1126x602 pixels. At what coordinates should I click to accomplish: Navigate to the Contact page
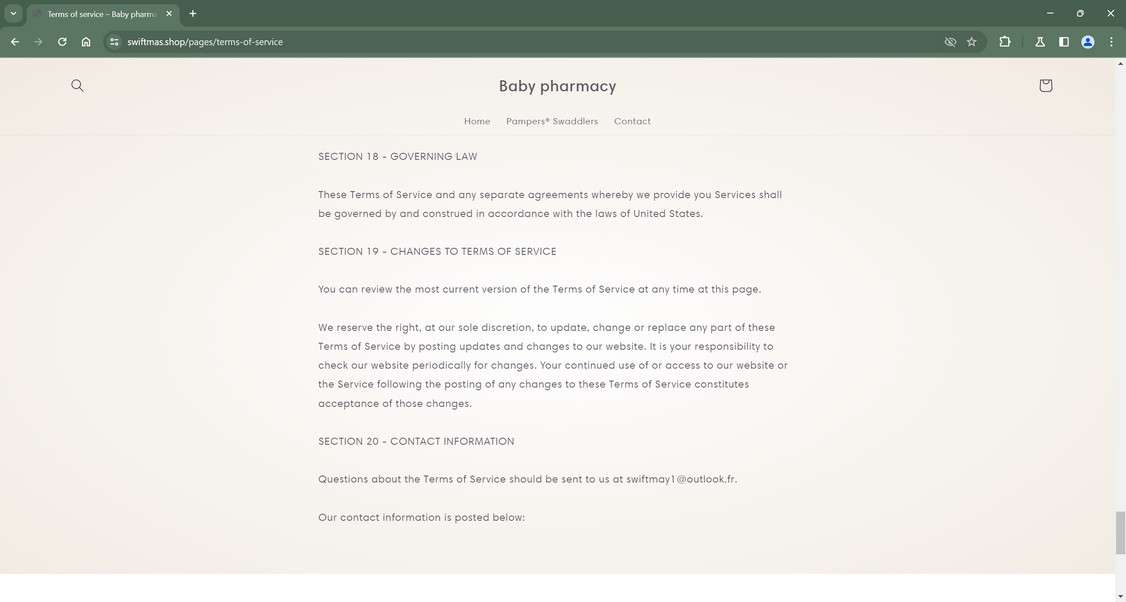(632, 121)
